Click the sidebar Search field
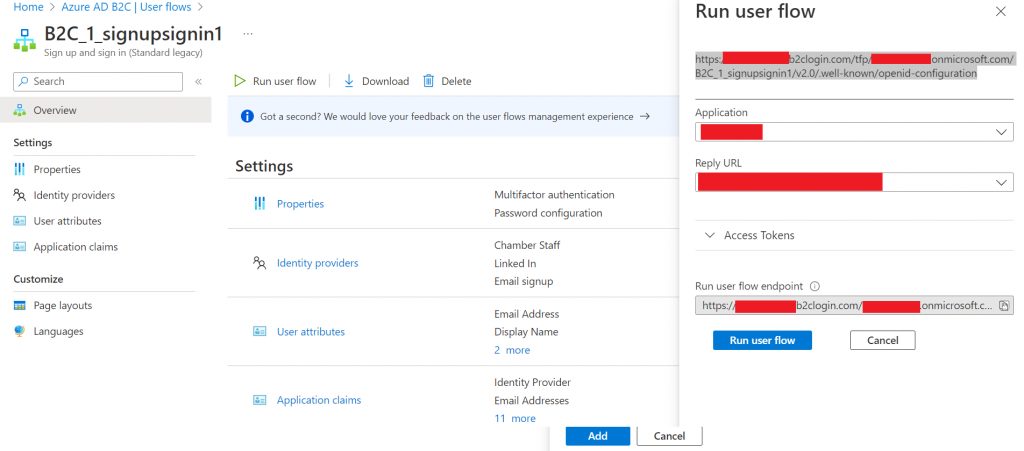Viewport: 1024px width, 451px height. (x=100, y=81)
